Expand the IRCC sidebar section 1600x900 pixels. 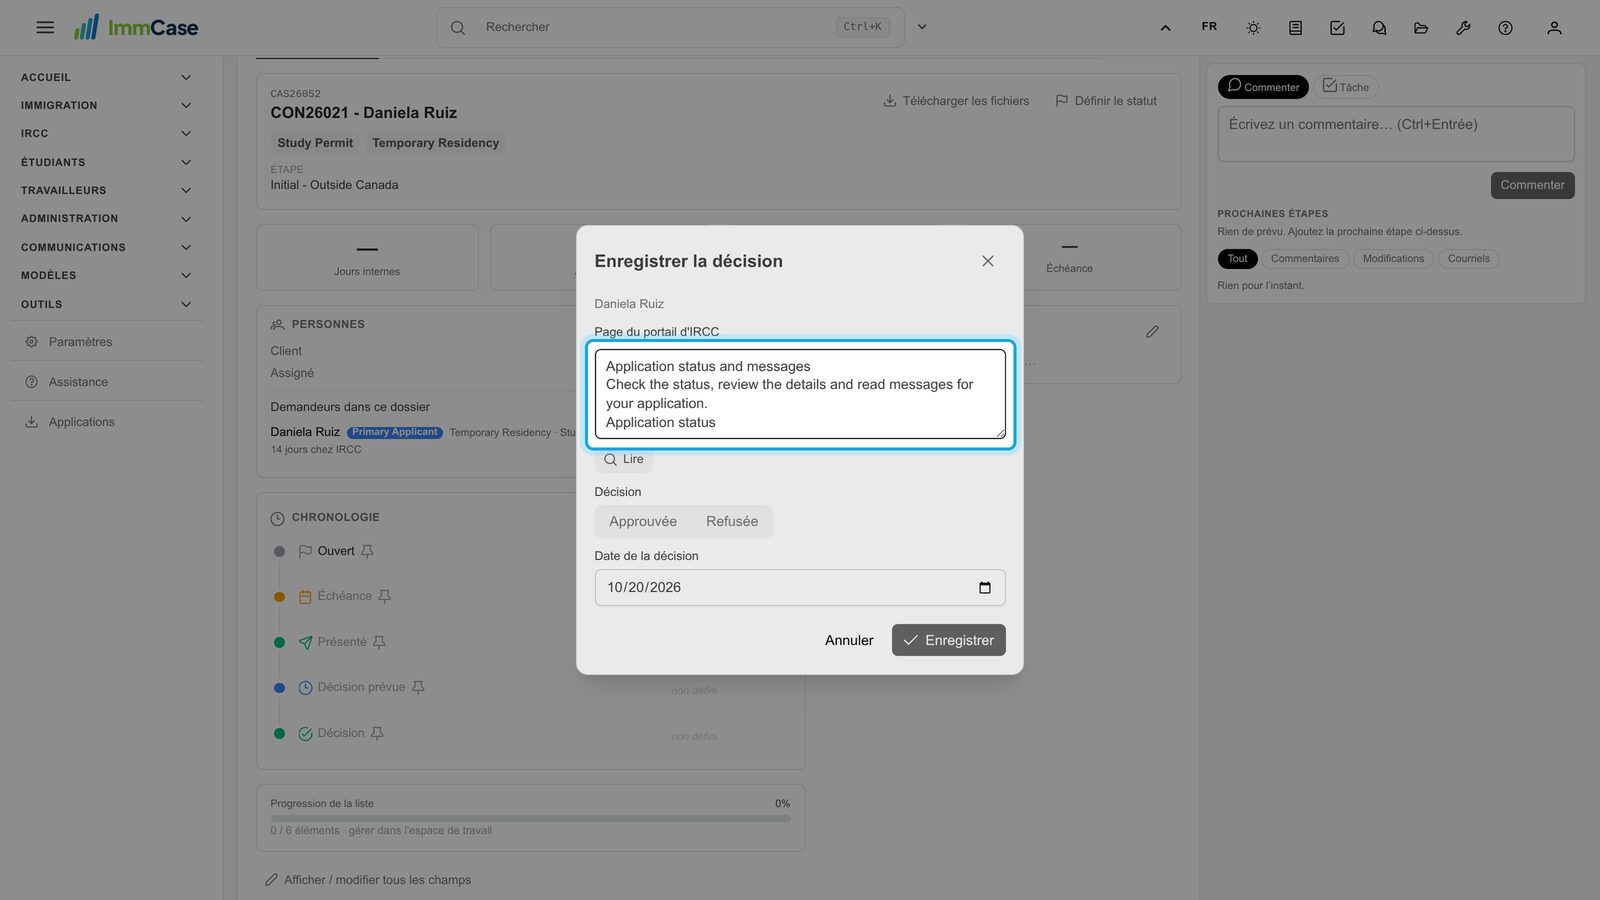(106, 133)
